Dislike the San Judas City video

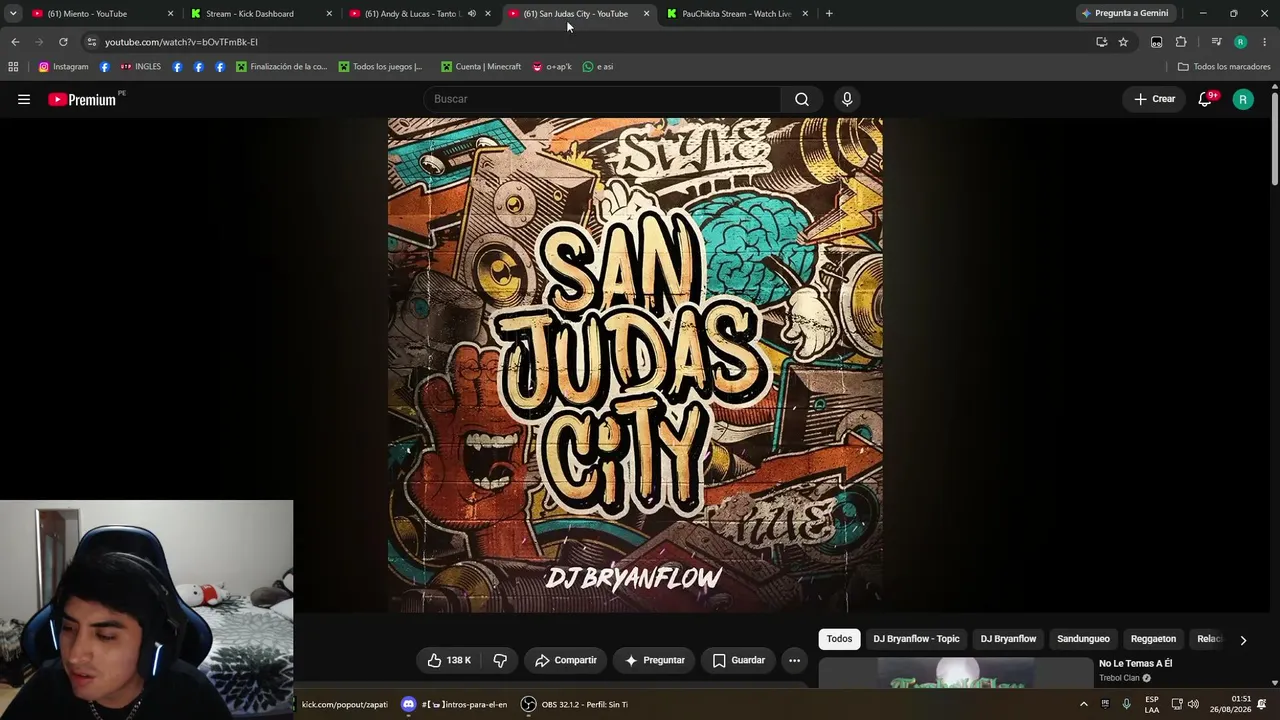coord(500,660)
